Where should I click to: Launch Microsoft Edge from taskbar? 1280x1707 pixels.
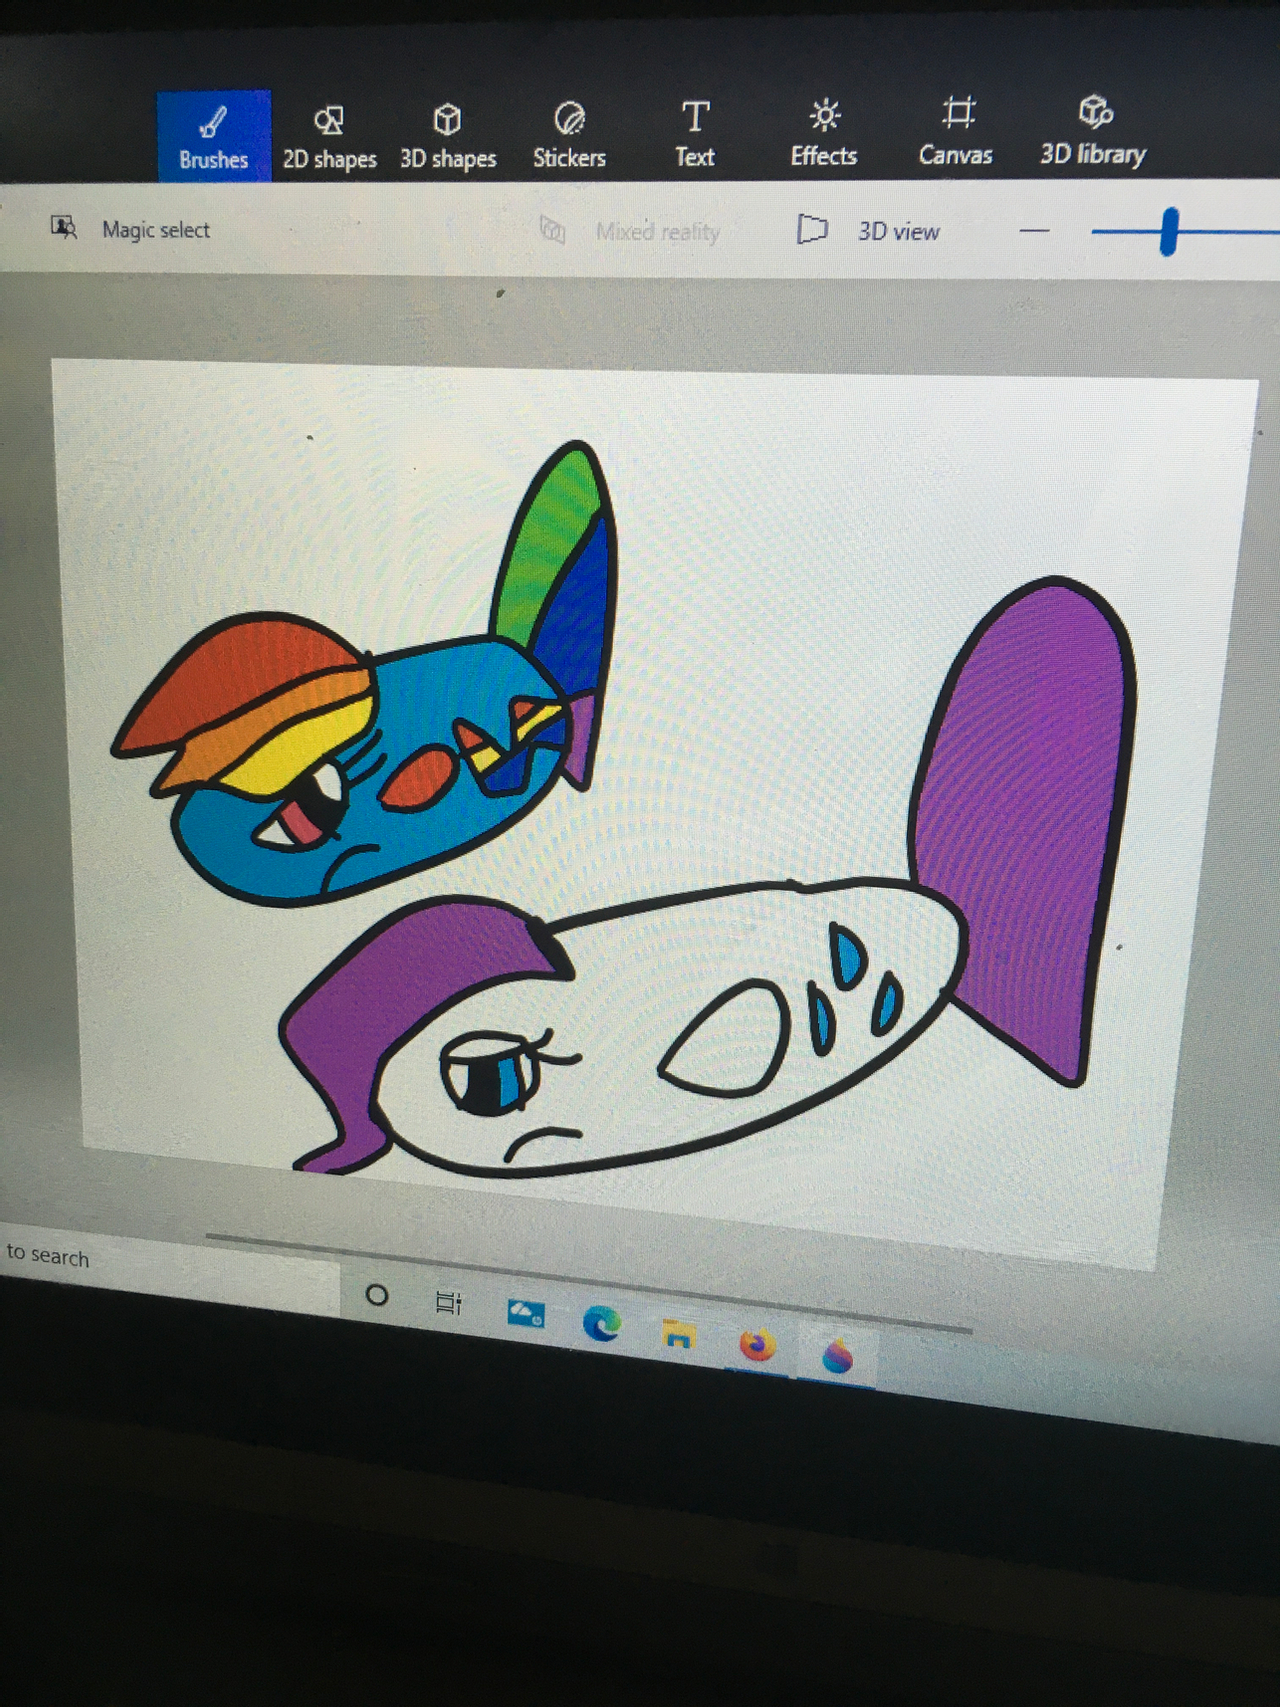[602, 1324]
